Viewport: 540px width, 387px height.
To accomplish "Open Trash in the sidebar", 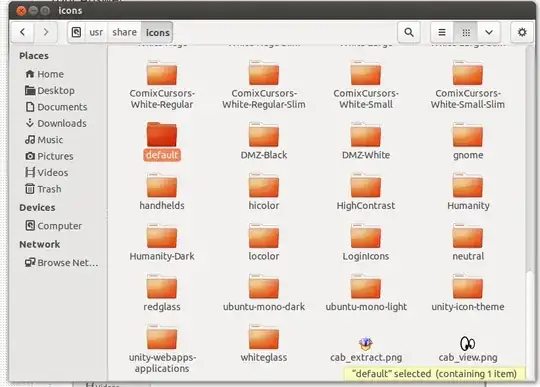I will click(43, 189).
